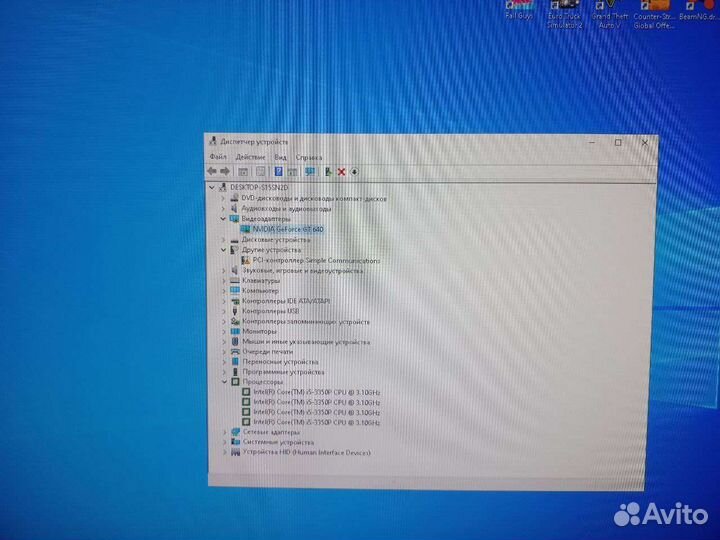Select Контроллеры запоминающих устройств label
Screen dimensions: 720x540
click(x=306, y=322)
